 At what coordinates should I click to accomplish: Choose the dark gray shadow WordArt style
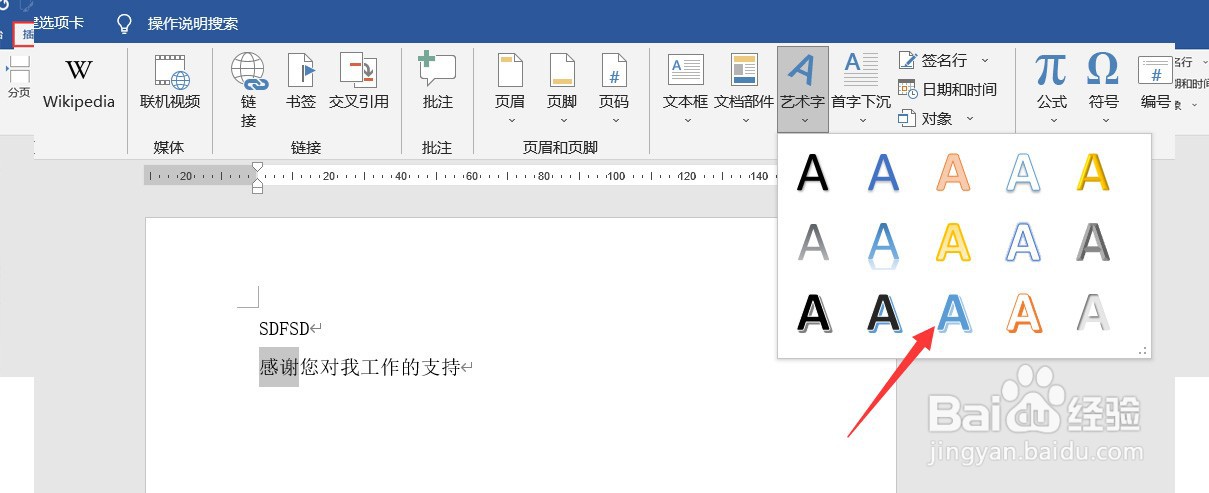click(1093, 243)
